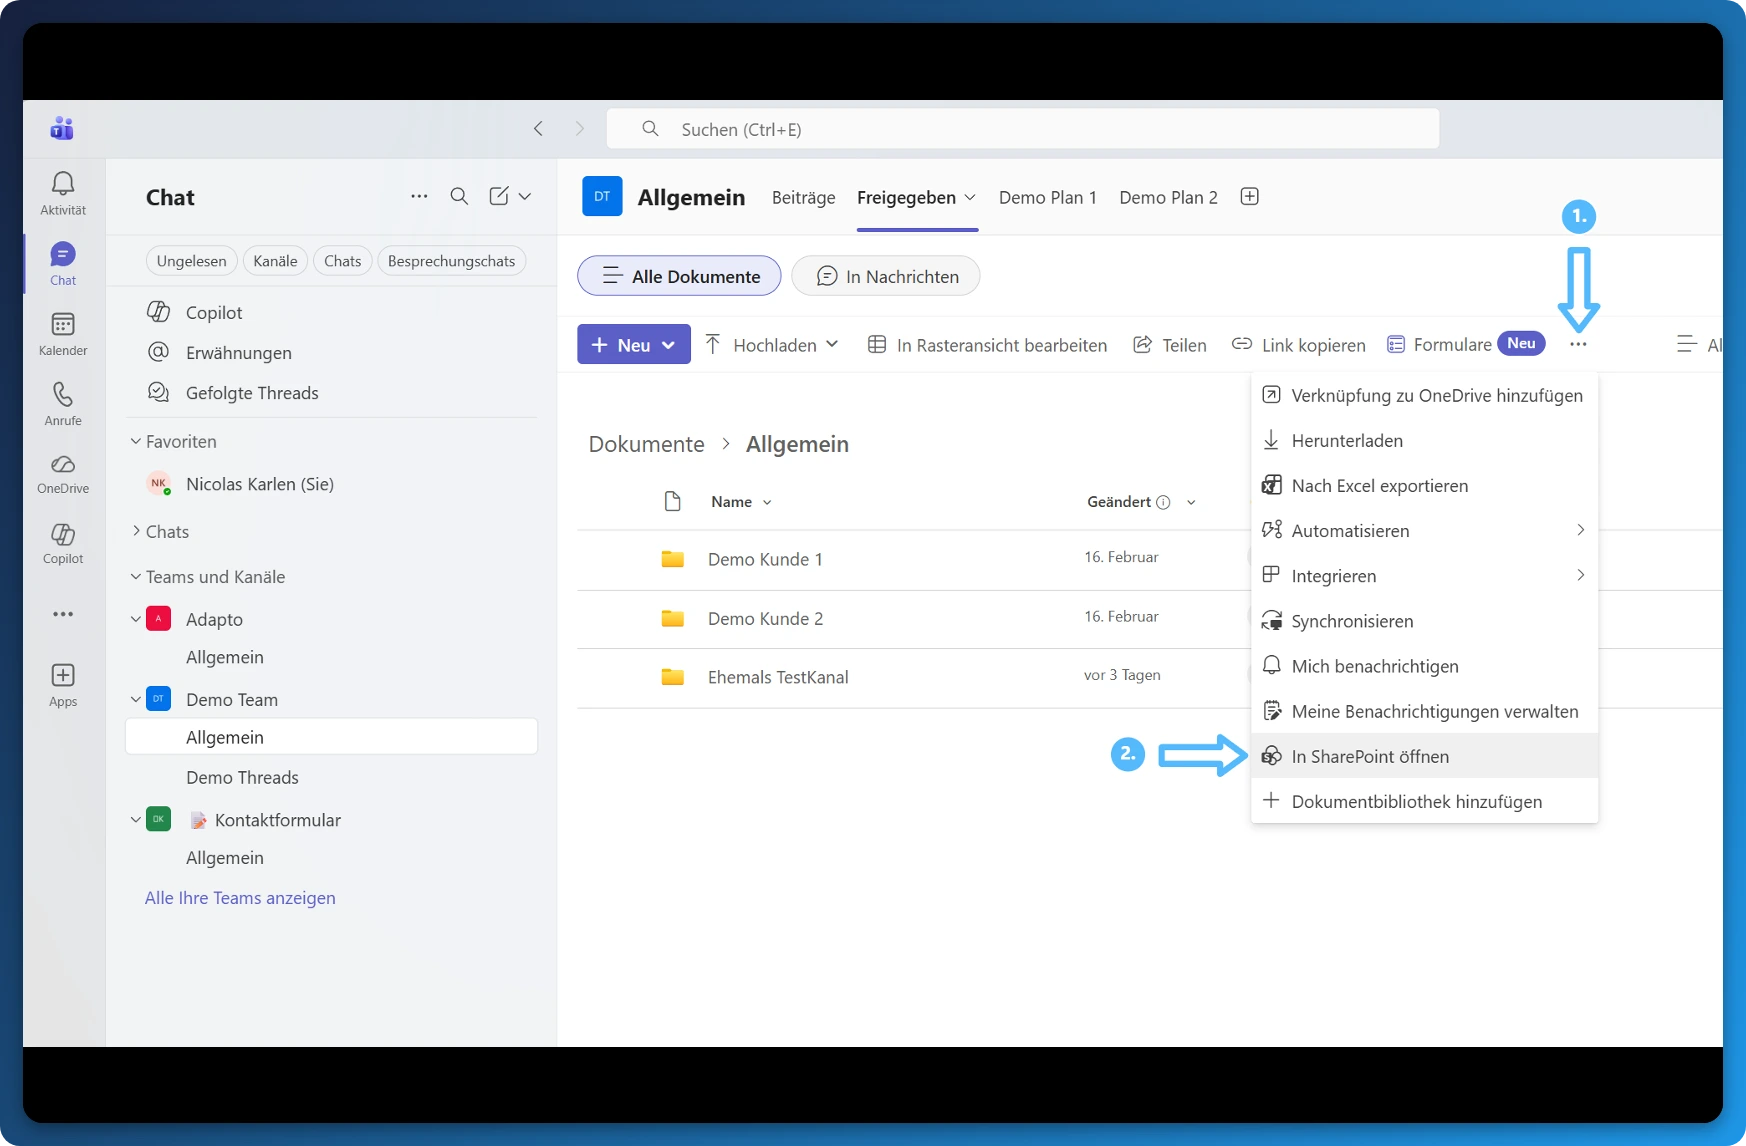The width and height of the screenshot is (1746, 1146).
Task: Start a new chat with compose icon
Action: (499, 196)
